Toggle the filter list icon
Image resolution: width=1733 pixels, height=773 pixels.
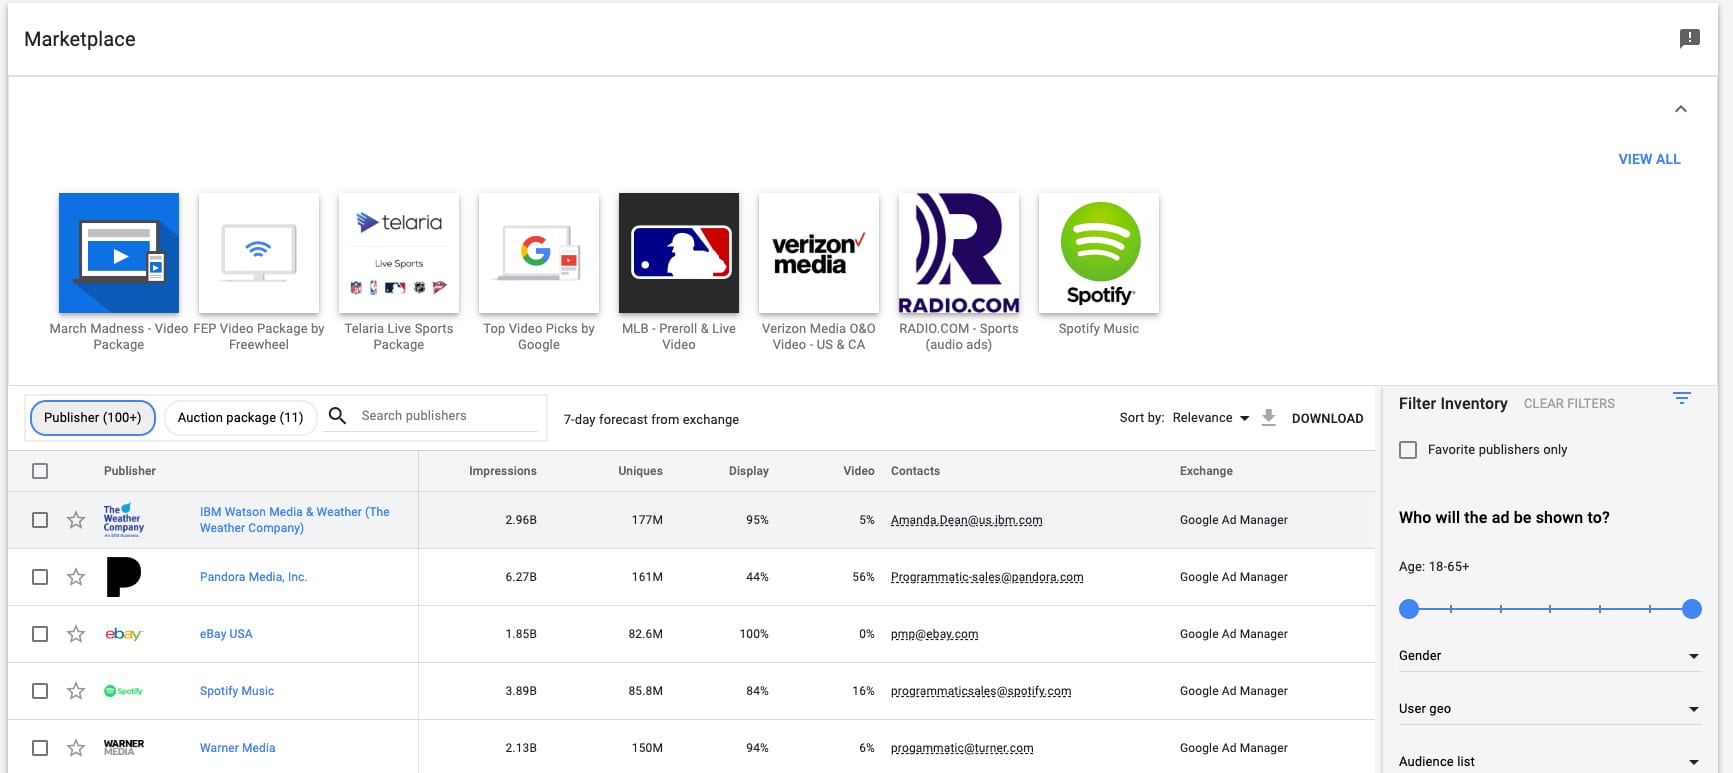[x=1682, y=398]
